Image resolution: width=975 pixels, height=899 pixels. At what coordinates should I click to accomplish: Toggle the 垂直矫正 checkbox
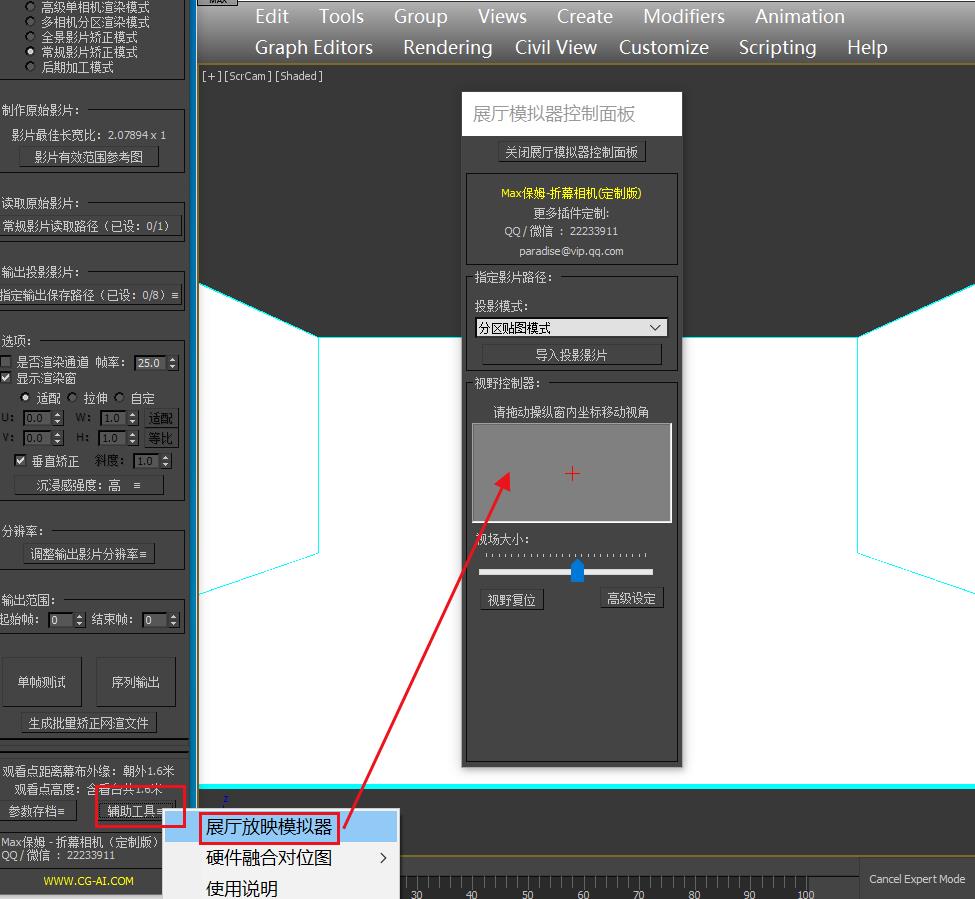pos(20,461)
